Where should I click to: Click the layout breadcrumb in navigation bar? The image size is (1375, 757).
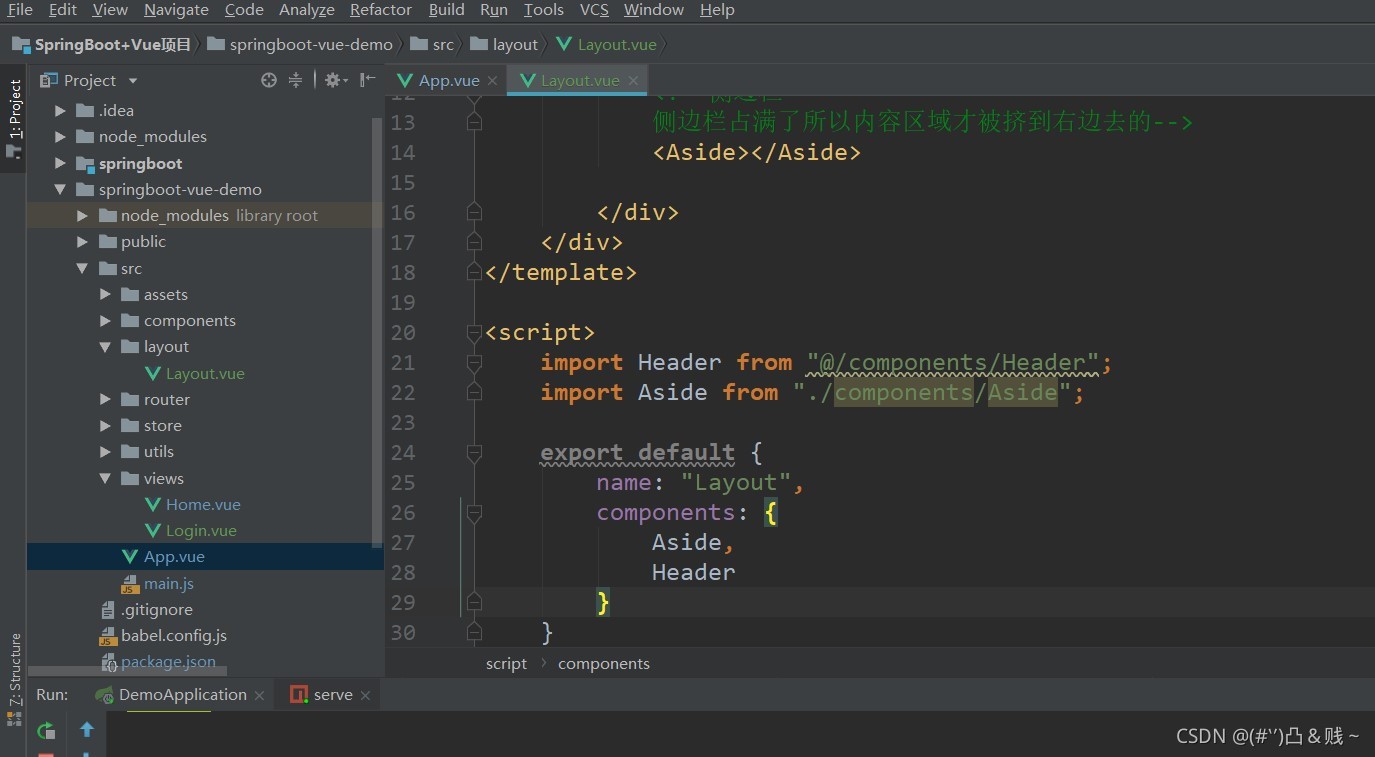point(515,44)
